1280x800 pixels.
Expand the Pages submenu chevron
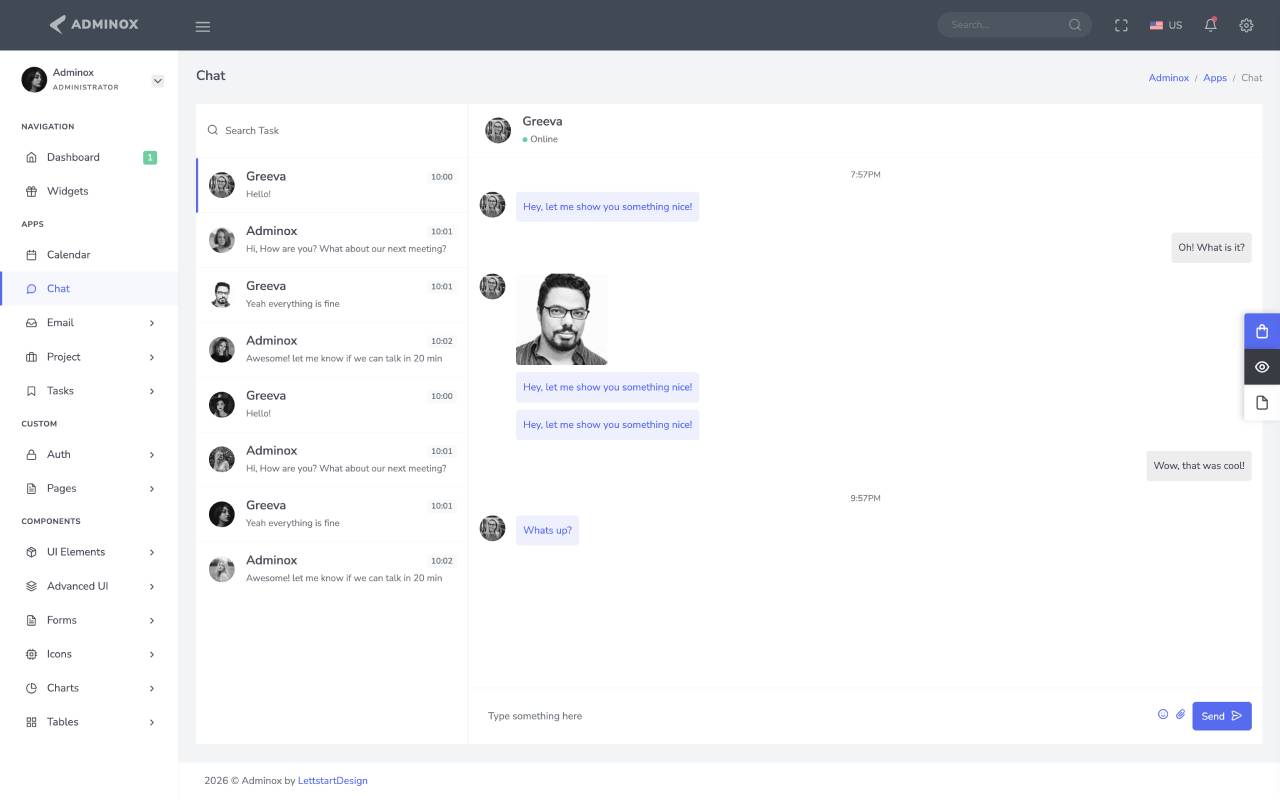pos(152,488)
